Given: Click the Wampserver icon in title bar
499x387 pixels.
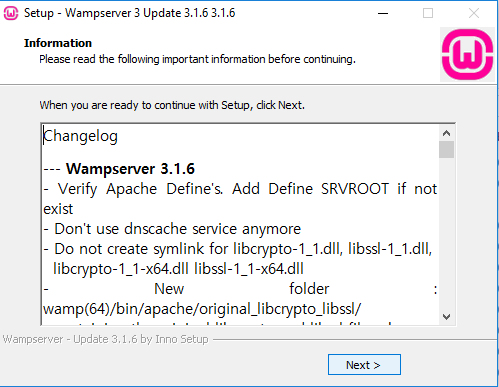Looking at the screenshot, I should (11, 13).
